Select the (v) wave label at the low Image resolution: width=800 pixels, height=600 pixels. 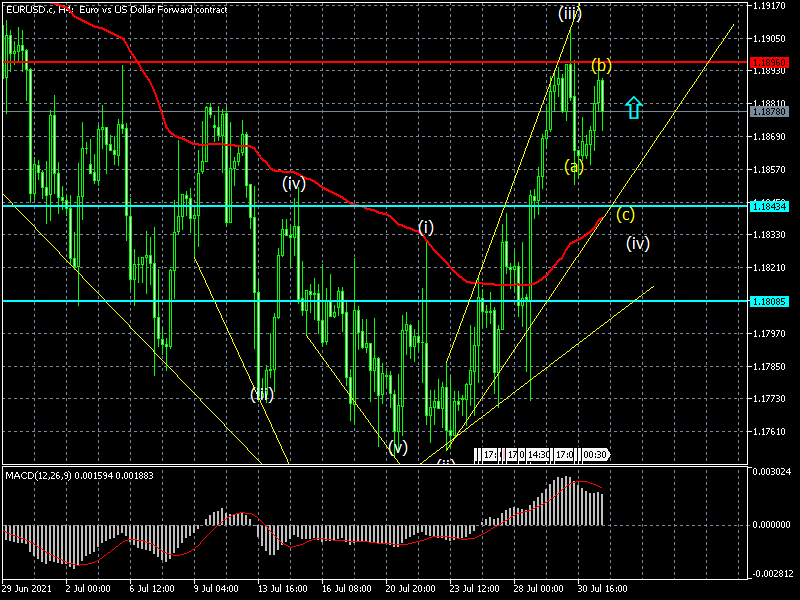(398, 447)
